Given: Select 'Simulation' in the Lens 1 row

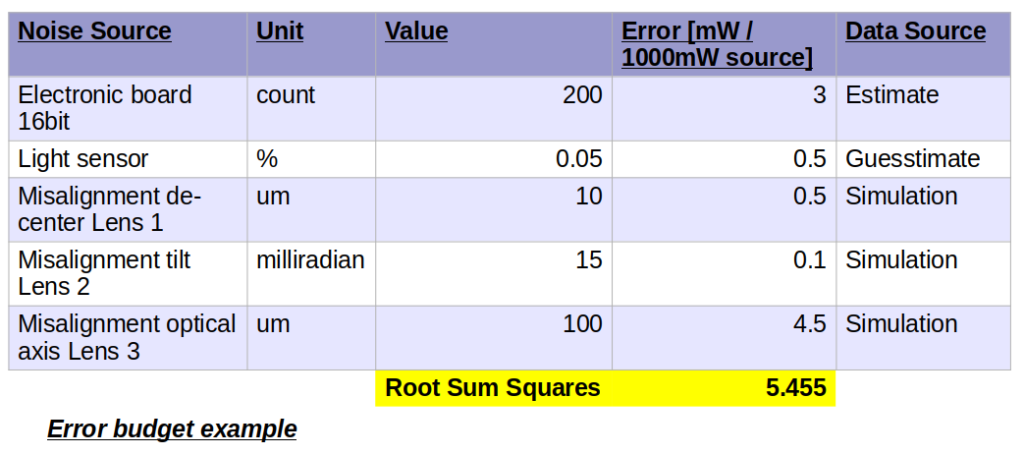Looking at the screenshot, I should (923, 210).
